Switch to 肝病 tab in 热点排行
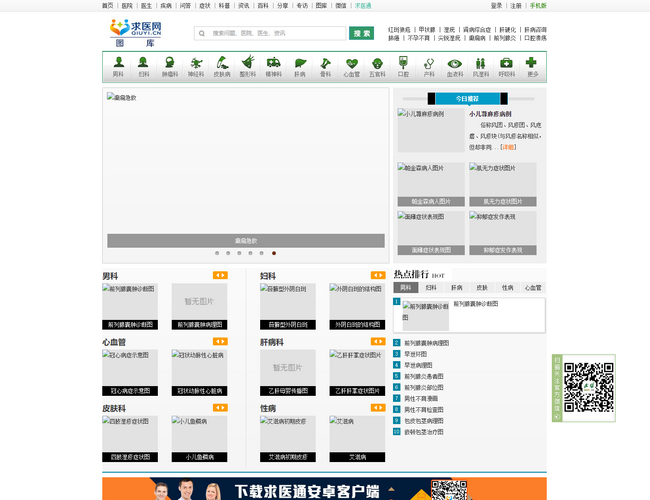This screenshot has height=500, width=650. pos(456,287)
